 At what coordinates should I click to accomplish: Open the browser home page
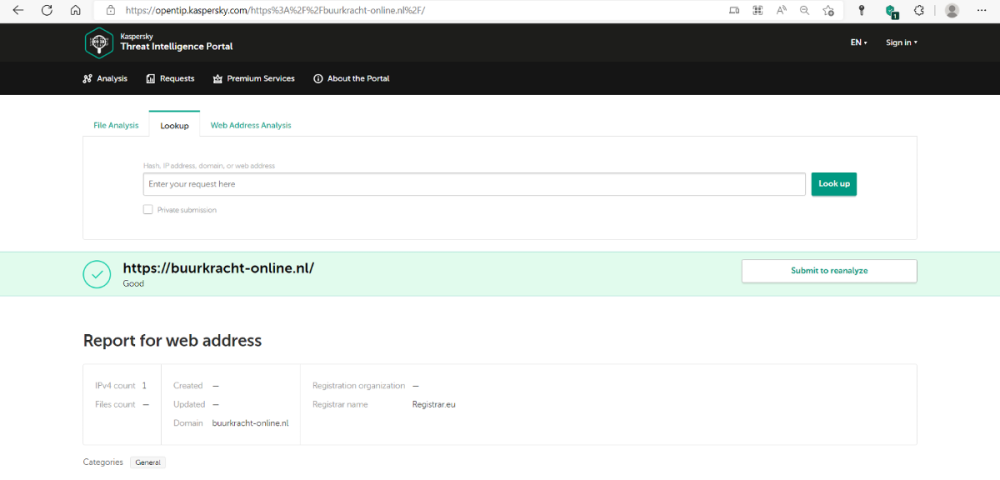pyautogui.click(x=75, y=10)
